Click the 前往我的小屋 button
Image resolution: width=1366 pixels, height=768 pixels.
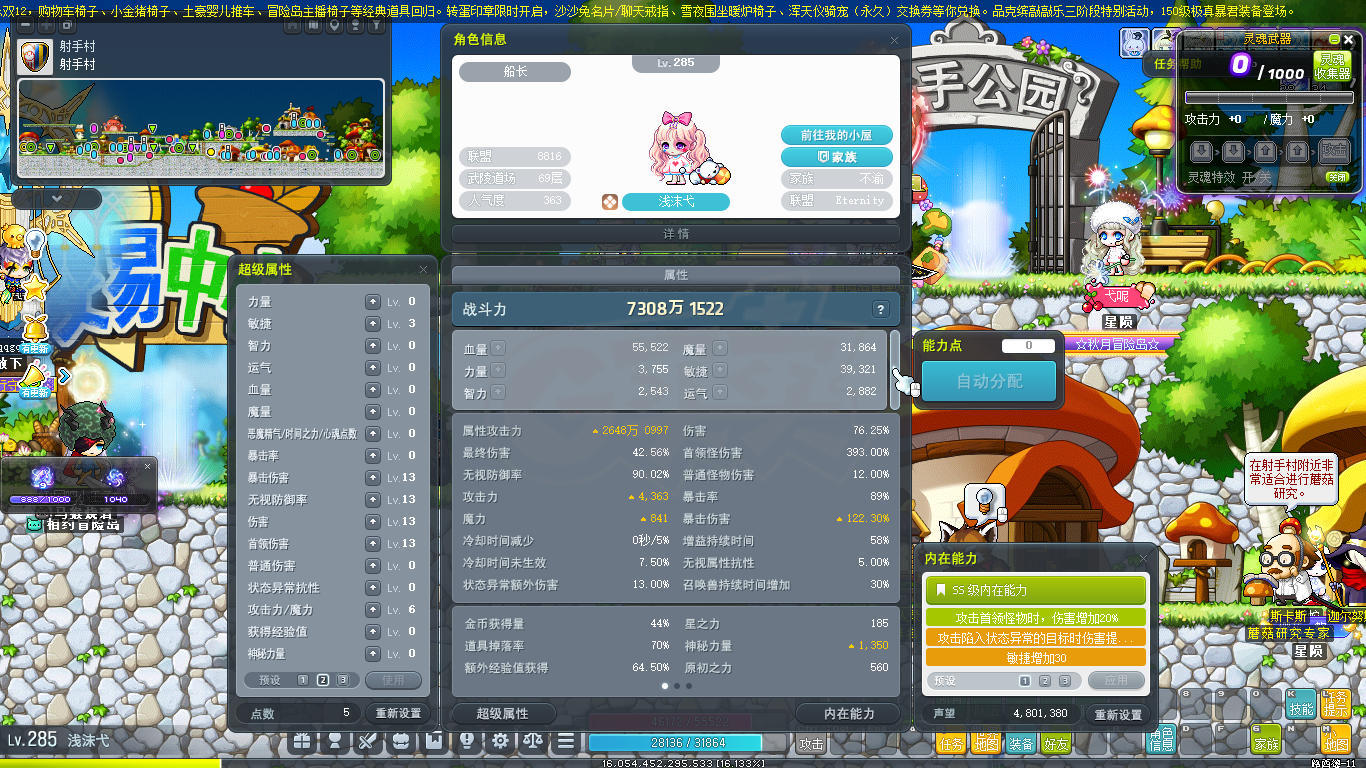pos(836,135)
